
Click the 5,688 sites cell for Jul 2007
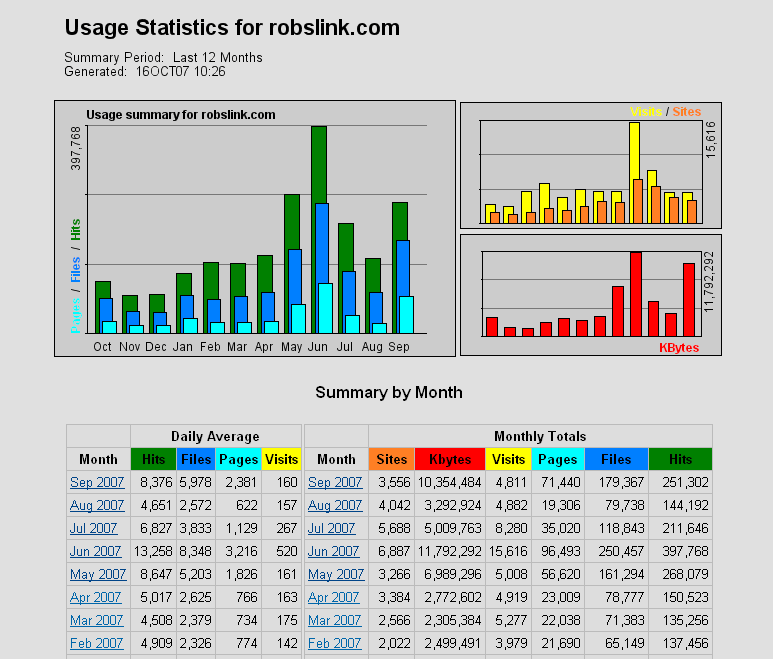[391, 528]
